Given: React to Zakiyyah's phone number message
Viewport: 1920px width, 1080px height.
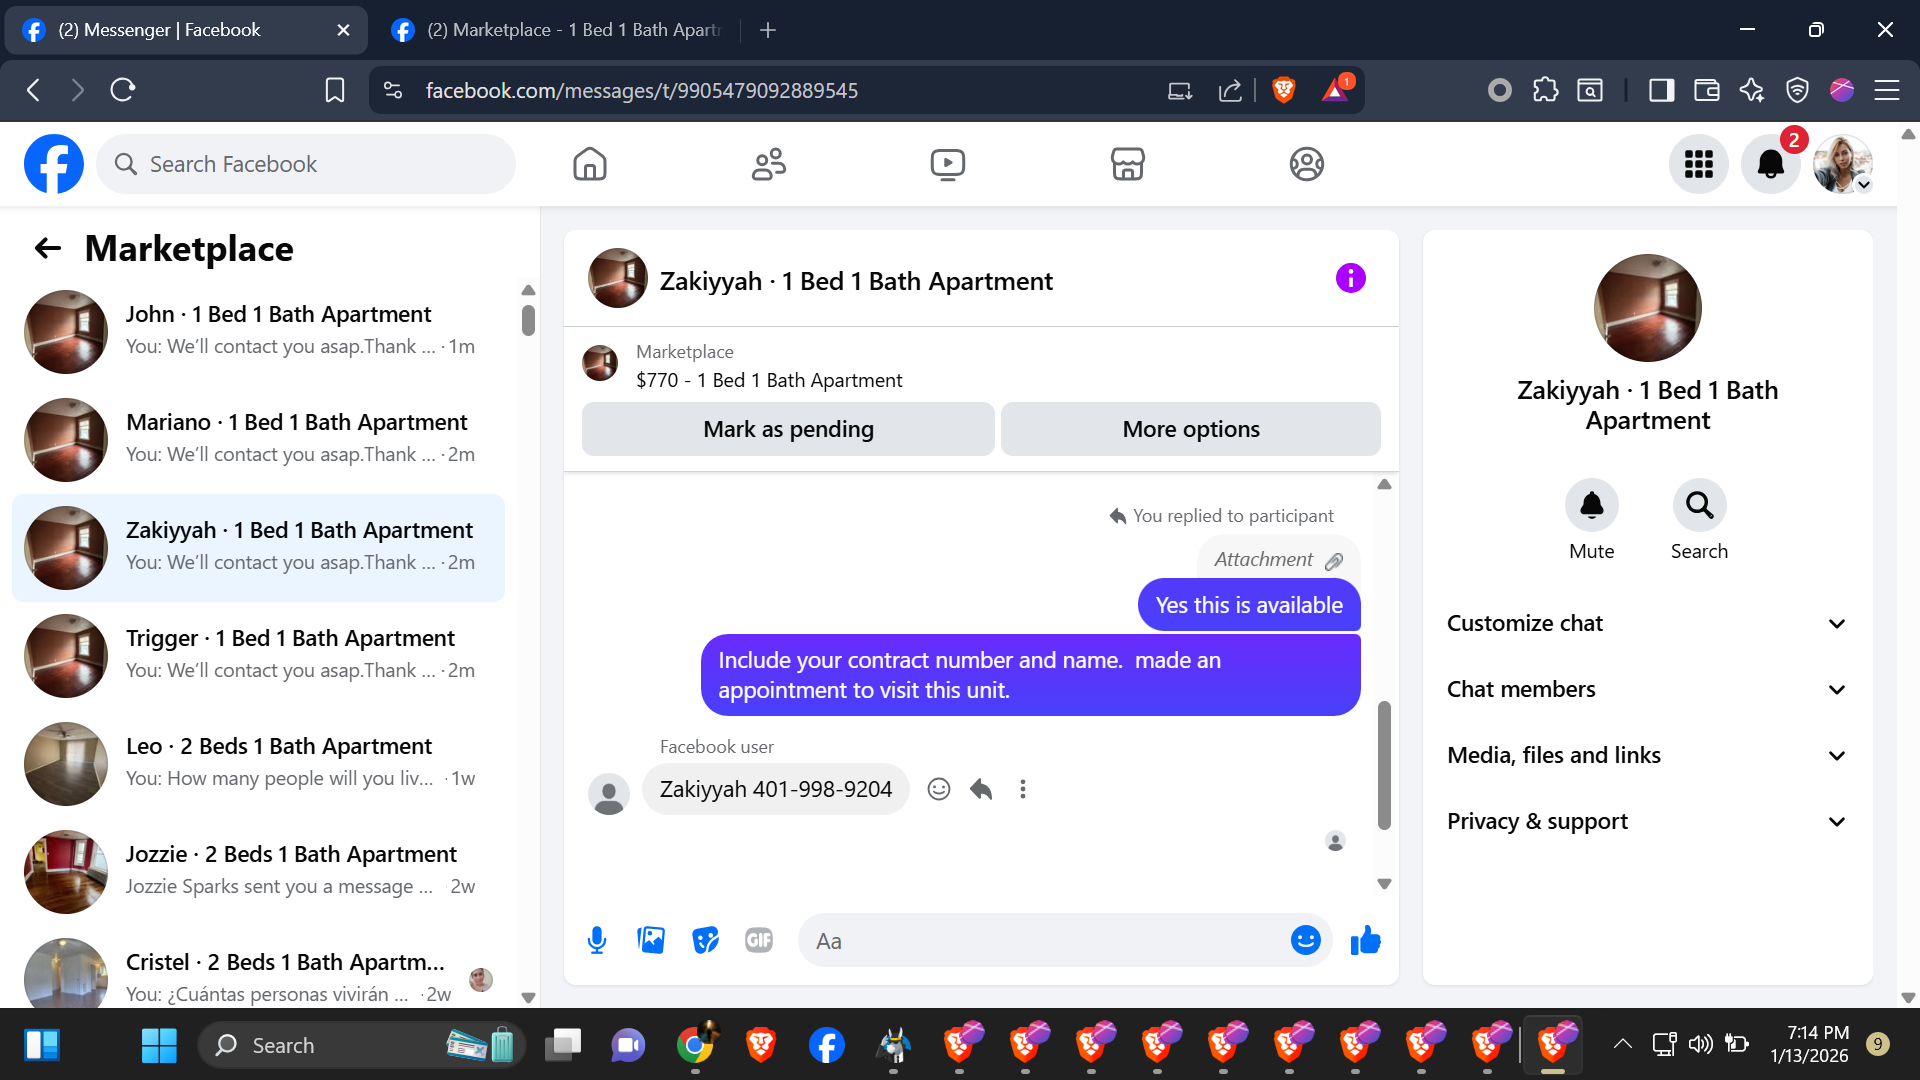Looking at the screenshot, I should tap(938, 789).
